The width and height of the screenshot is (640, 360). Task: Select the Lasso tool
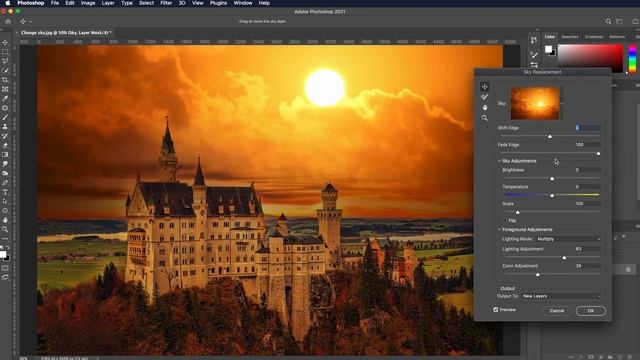pyautogui.click(x=5, y=61)
